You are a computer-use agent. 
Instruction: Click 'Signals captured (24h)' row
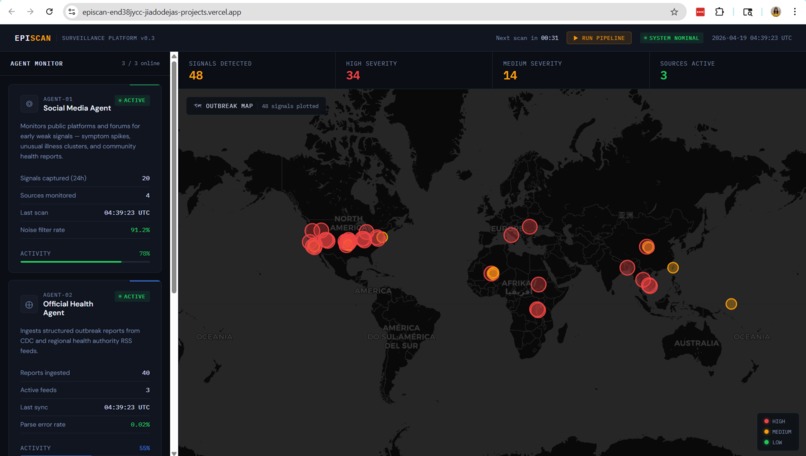pyautogui.click(x=85, y=178)
